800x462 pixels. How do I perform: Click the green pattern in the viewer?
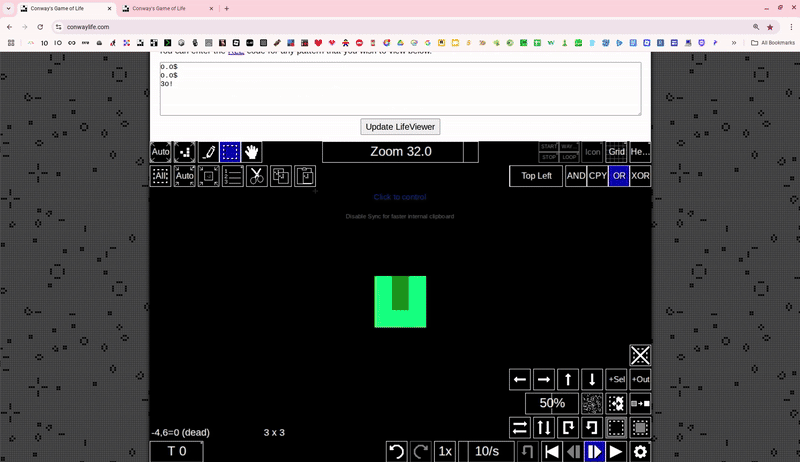[400, 302]
